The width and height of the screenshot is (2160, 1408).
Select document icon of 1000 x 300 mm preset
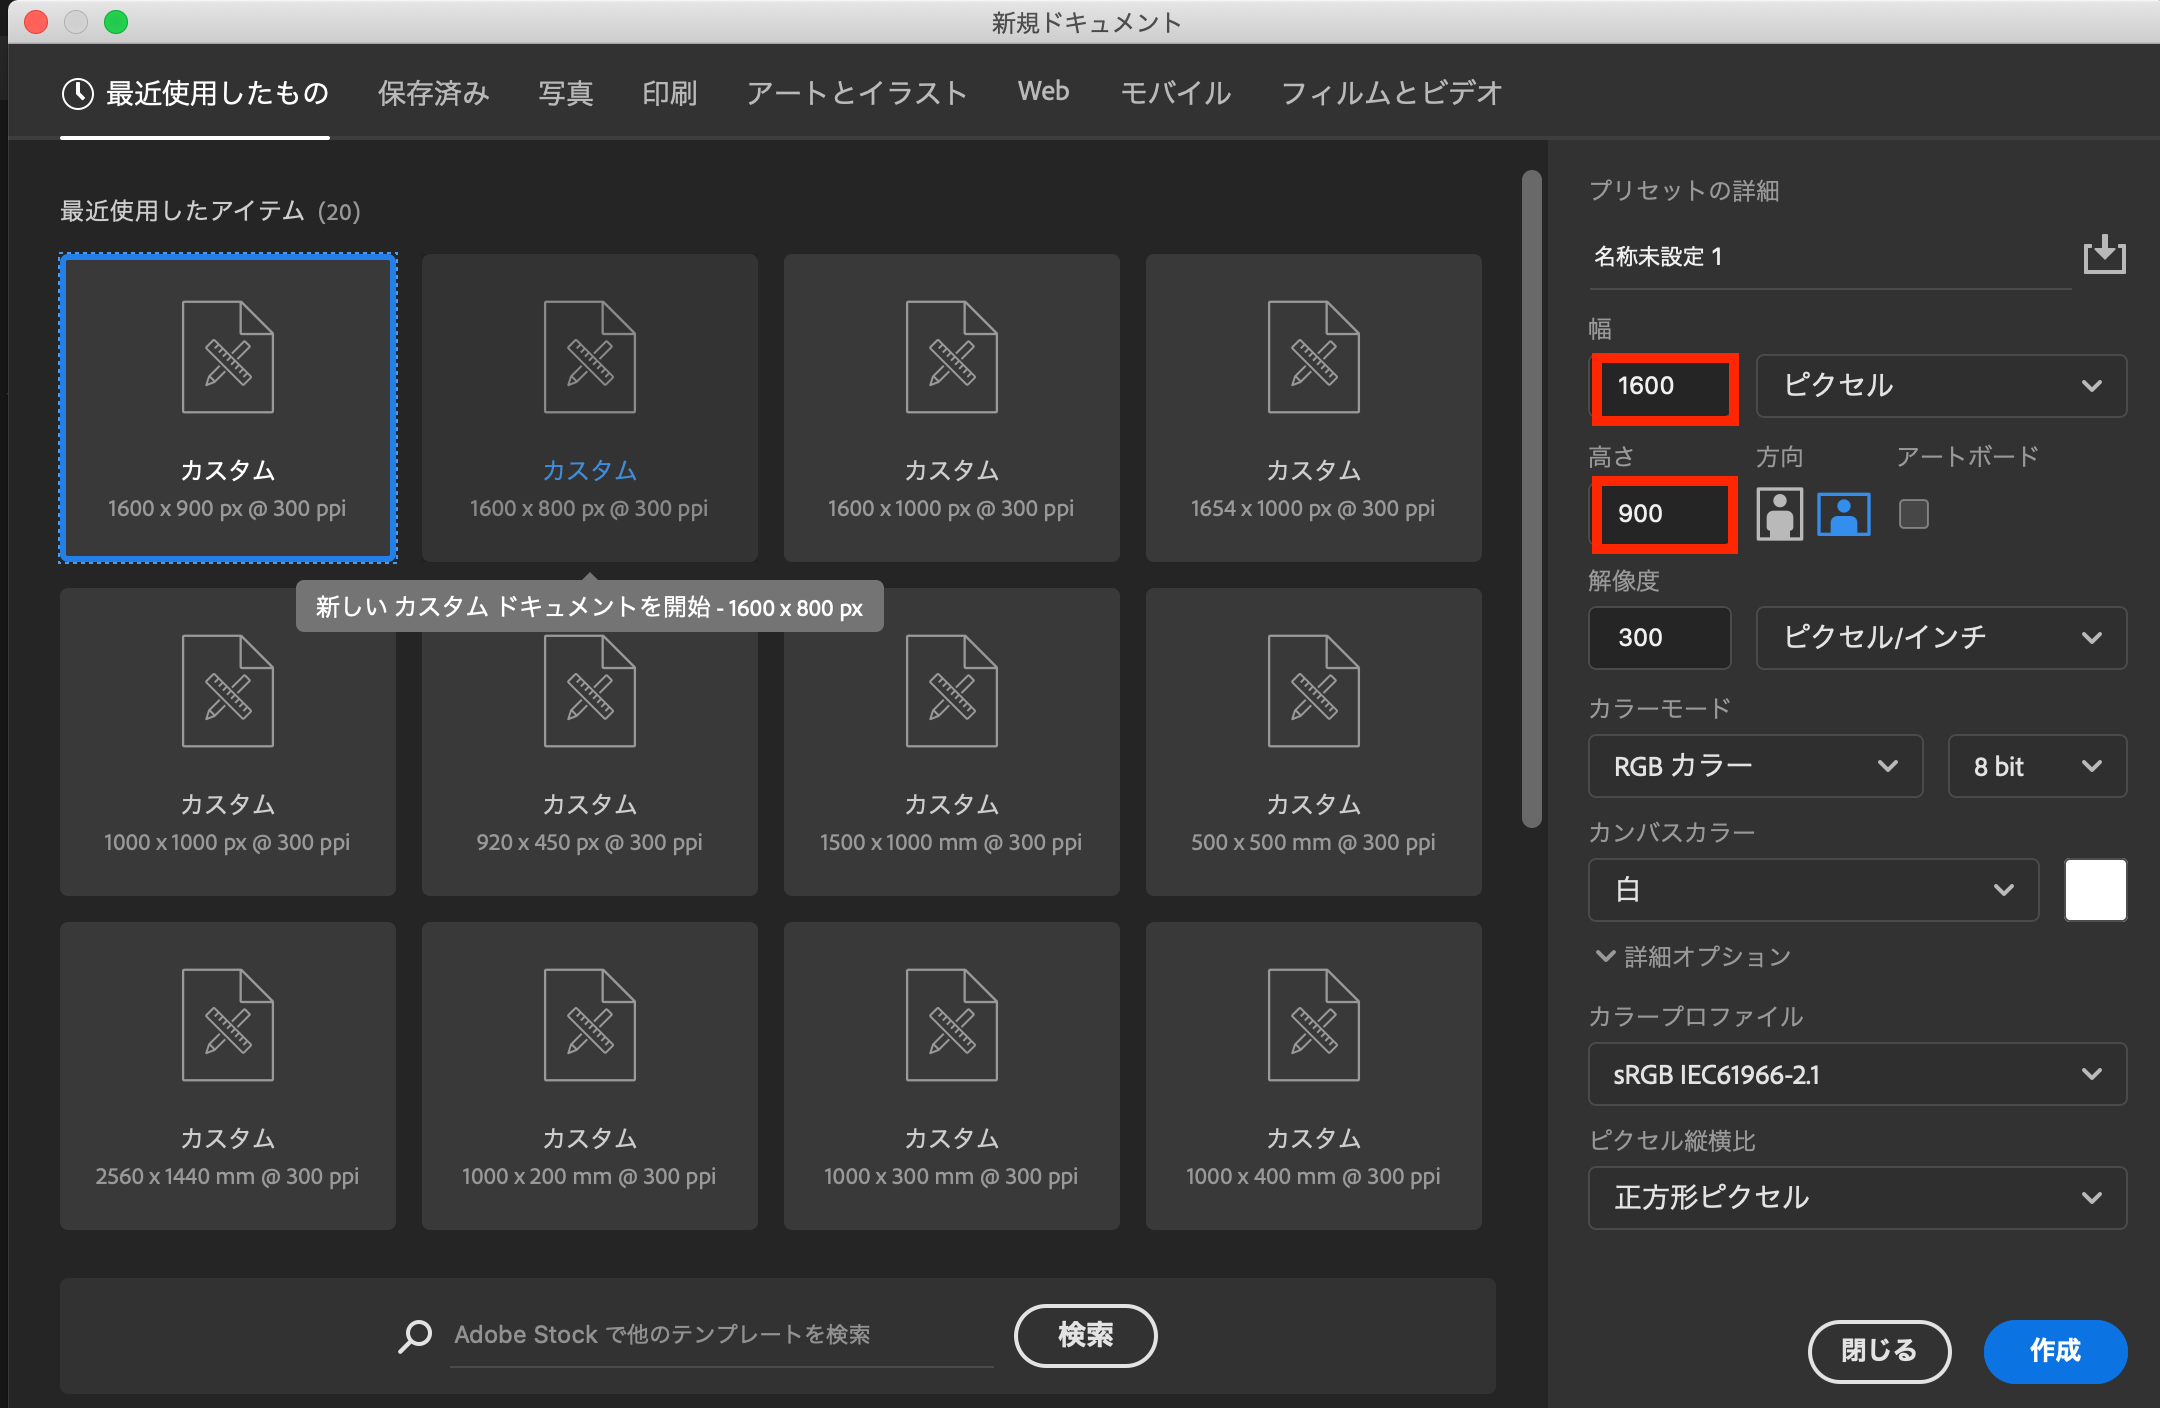pos(951,1025)
